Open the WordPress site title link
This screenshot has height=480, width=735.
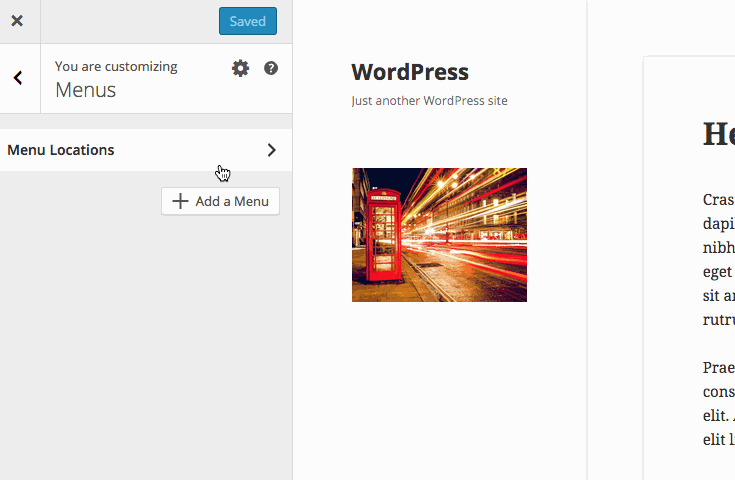[410, 72]
